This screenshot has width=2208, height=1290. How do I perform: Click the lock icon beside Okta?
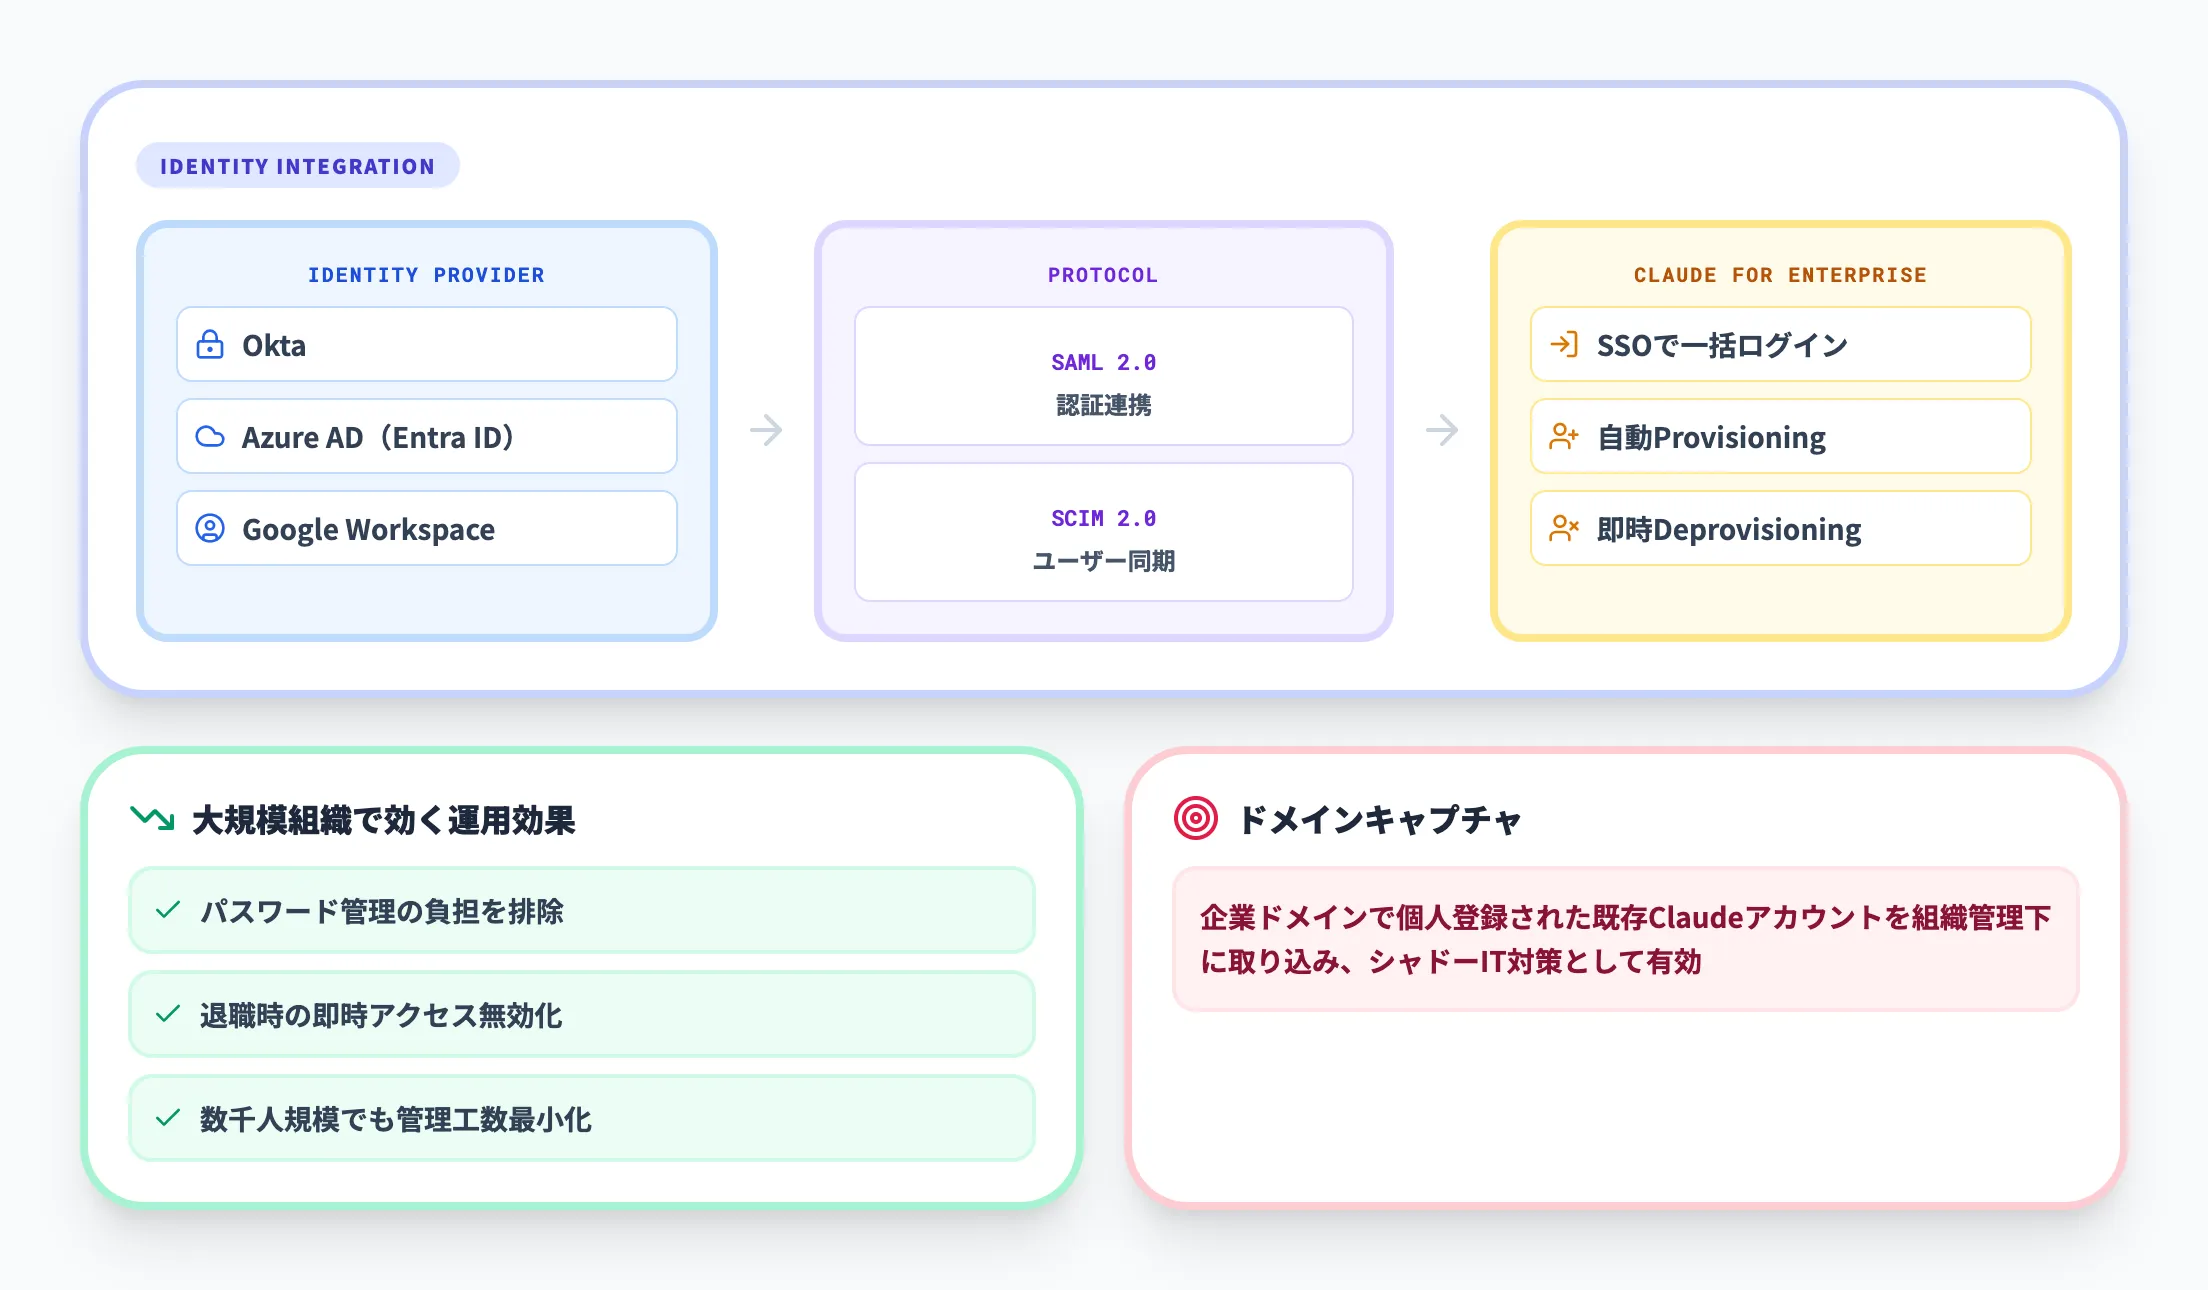click(x=210, y=344)
